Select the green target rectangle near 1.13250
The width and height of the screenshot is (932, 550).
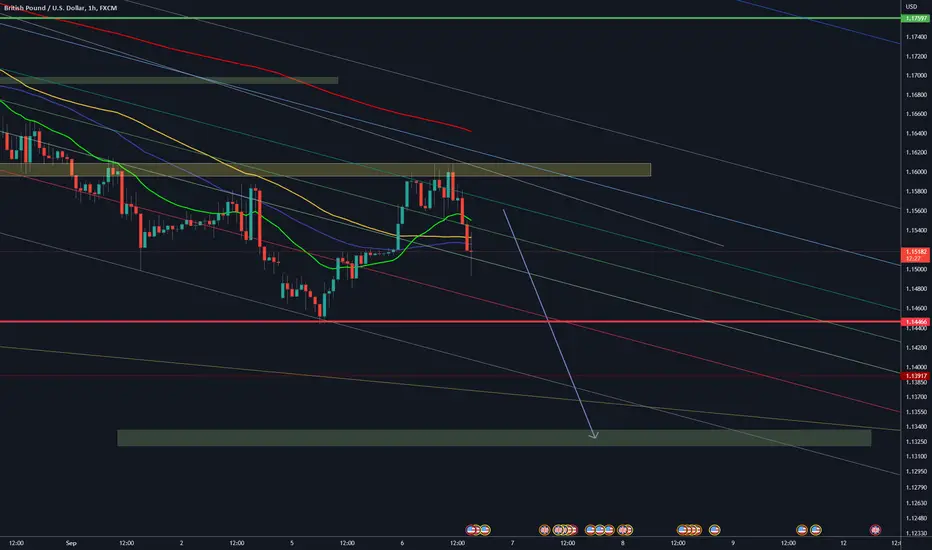pos(494,438)
